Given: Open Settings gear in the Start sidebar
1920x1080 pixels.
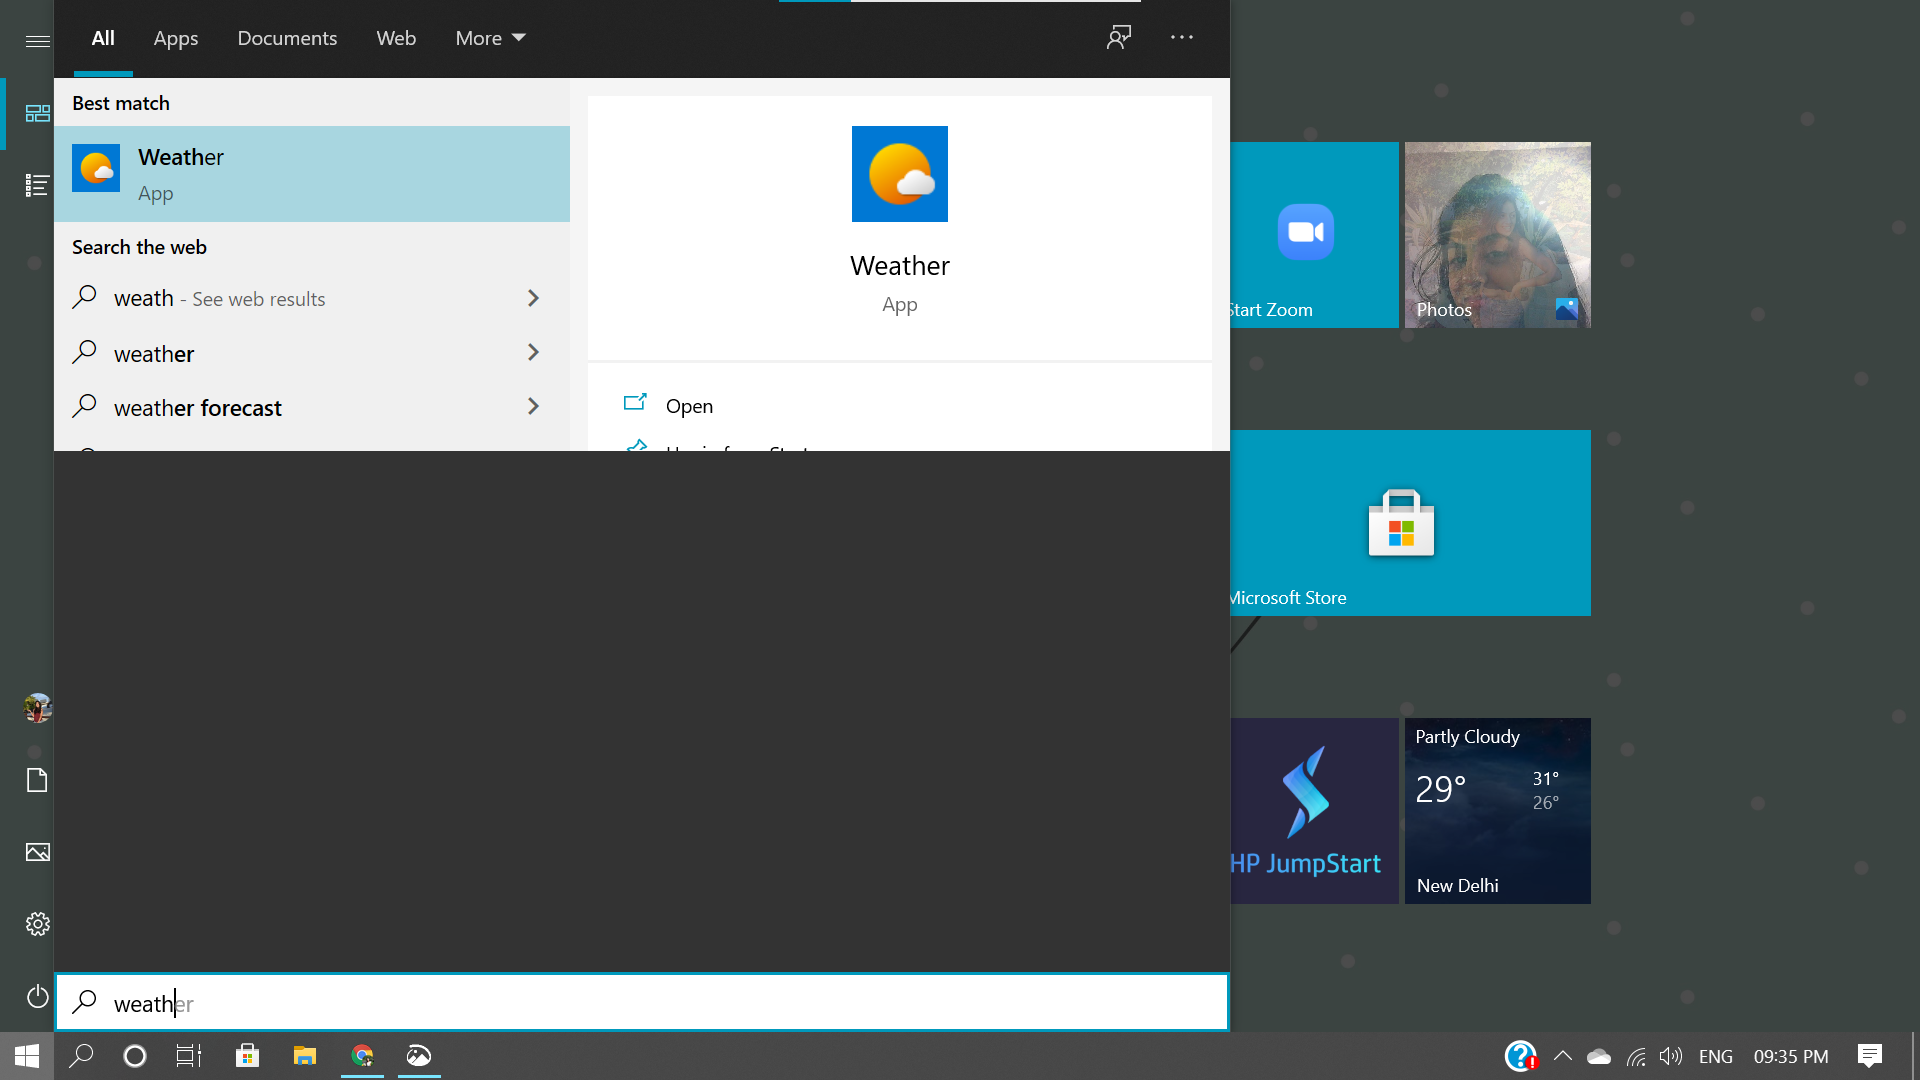Looking at the screenshot, I should [37, 924].
